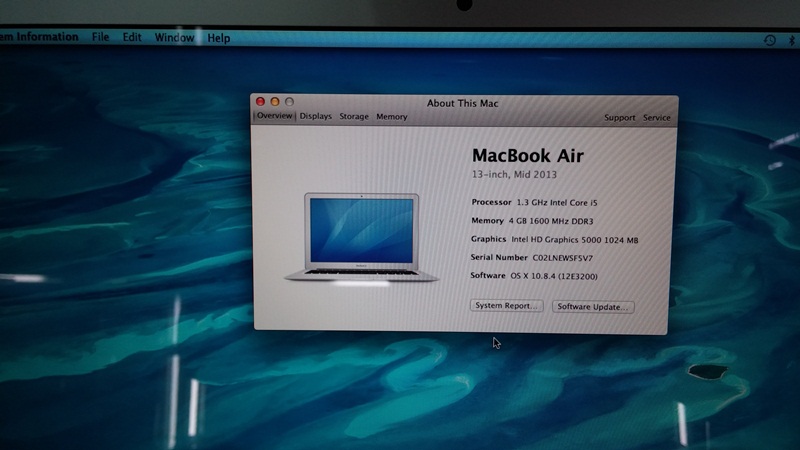Click the processor value 1.3 GHz Intel Core i5
Image resolution: width=800 pixels, height=450 pixels.
557,203
